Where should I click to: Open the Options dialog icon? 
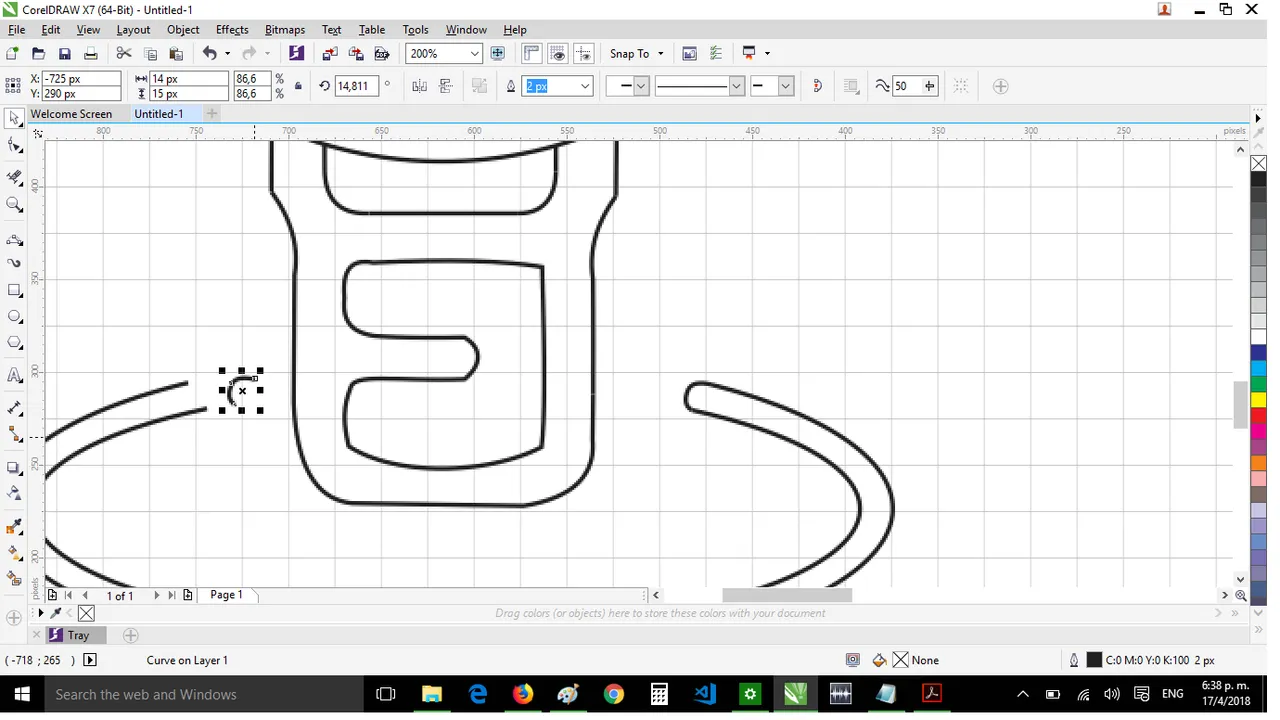(x=716, y=54)
